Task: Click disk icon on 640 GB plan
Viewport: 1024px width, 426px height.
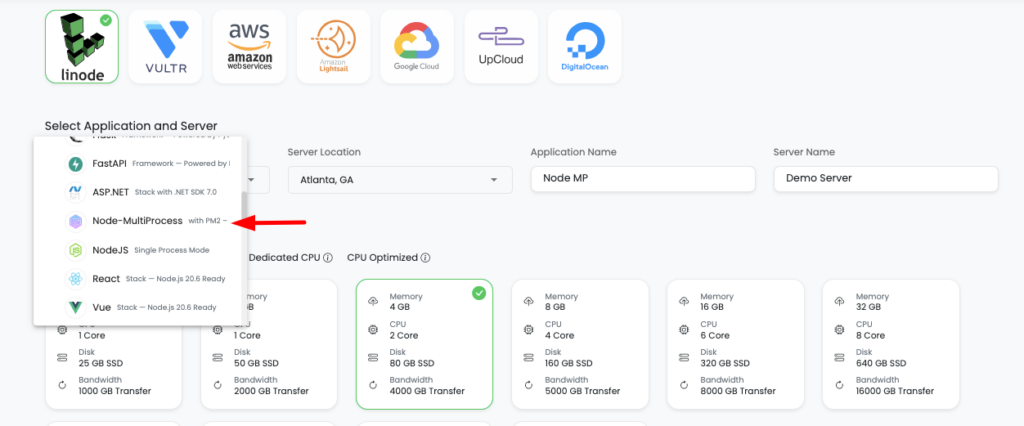Action: pos(840,357)
